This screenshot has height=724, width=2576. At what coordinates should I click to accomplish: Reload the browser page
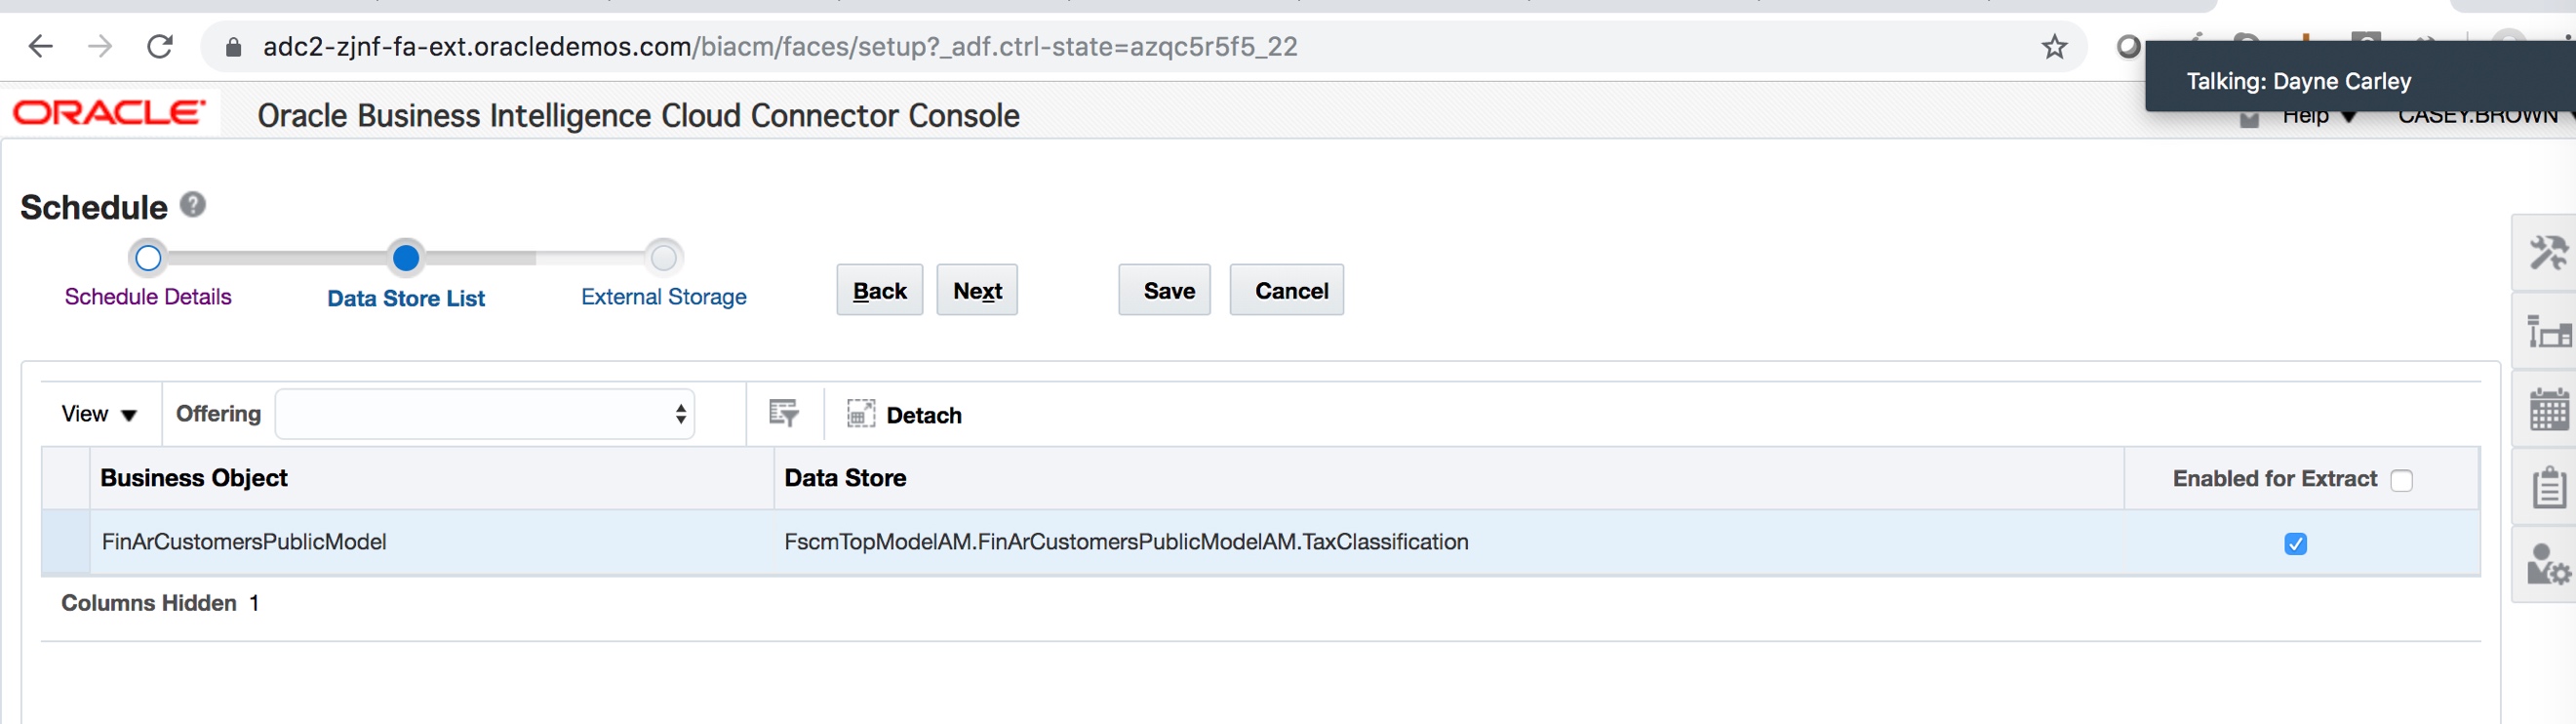[160, 47]
